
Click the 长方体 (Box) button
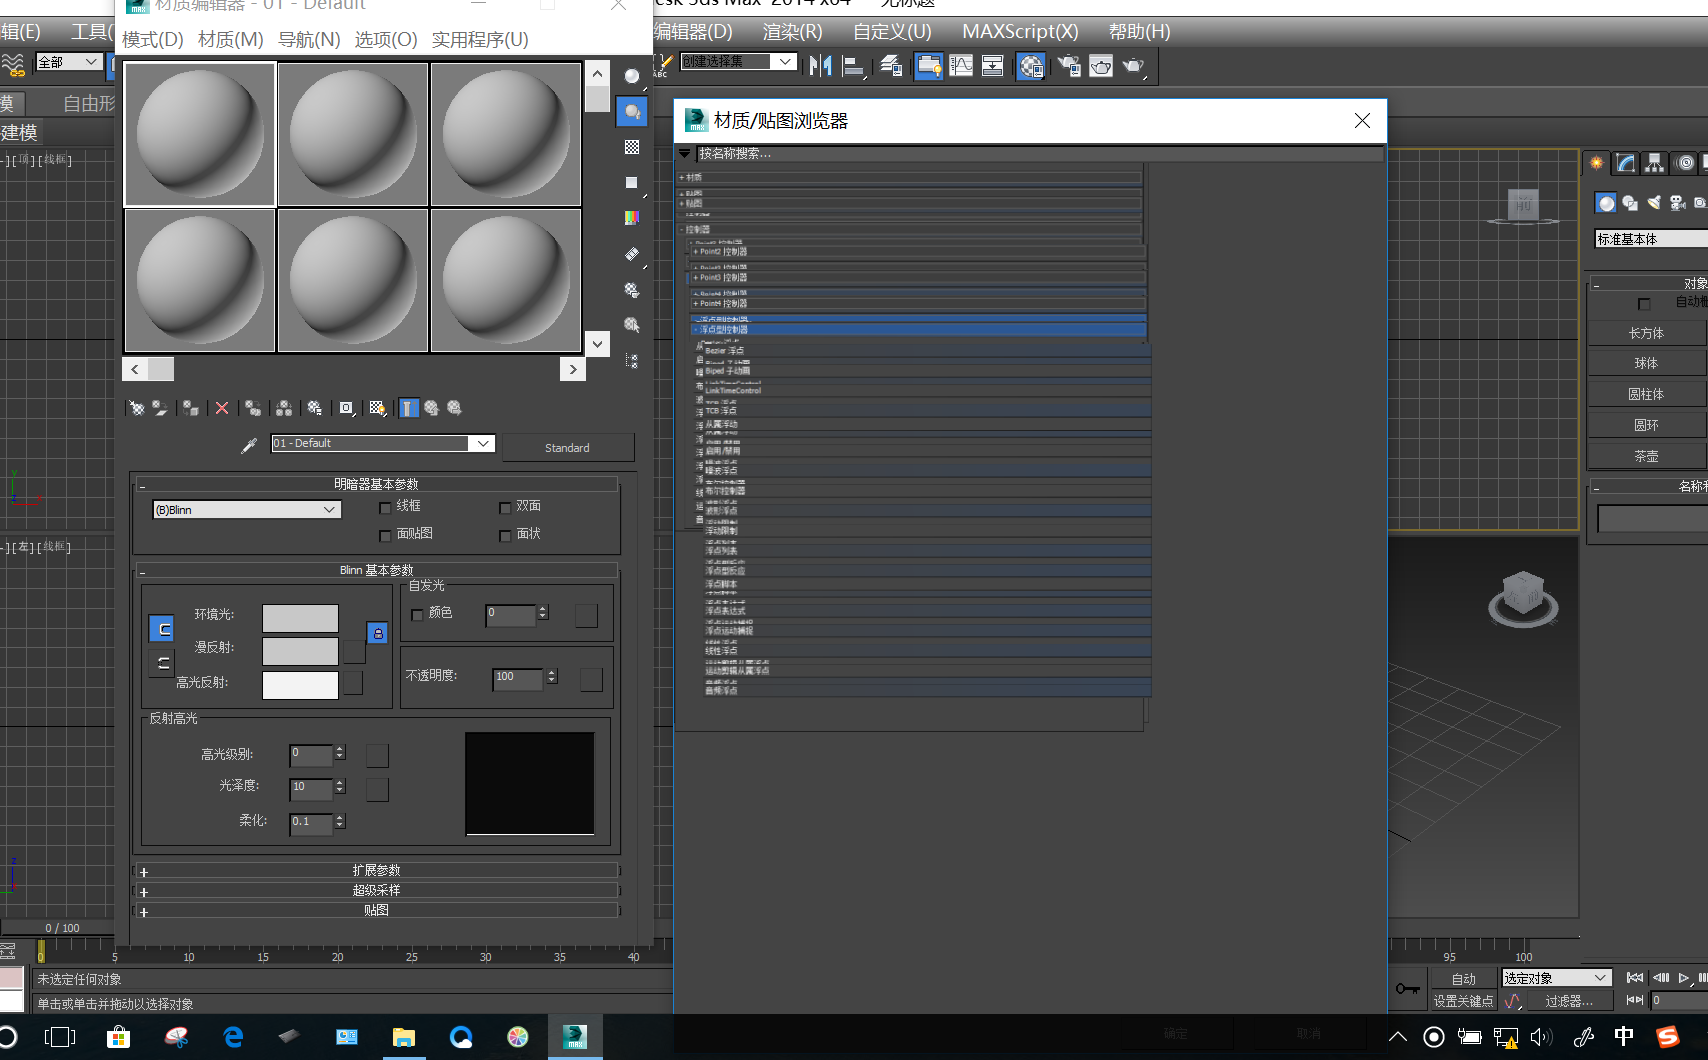(x=1646, y=333)
